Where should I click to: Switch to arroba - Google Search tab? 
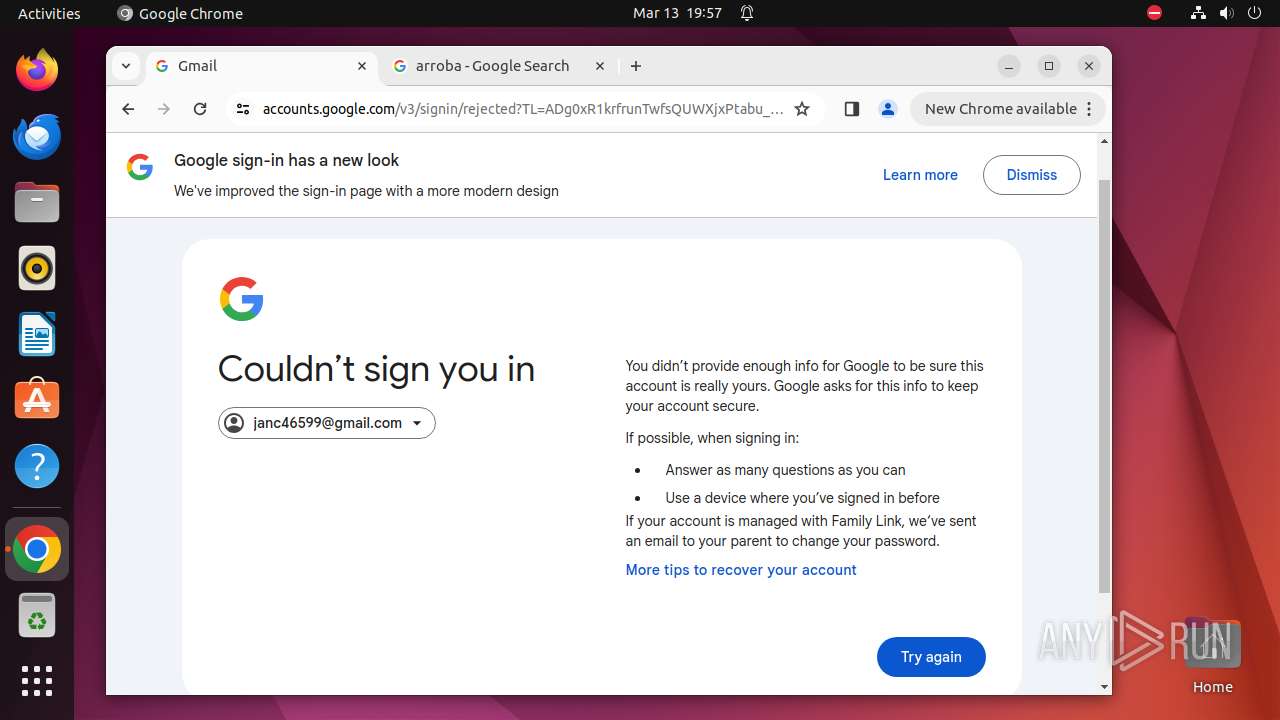click(499, 66)
